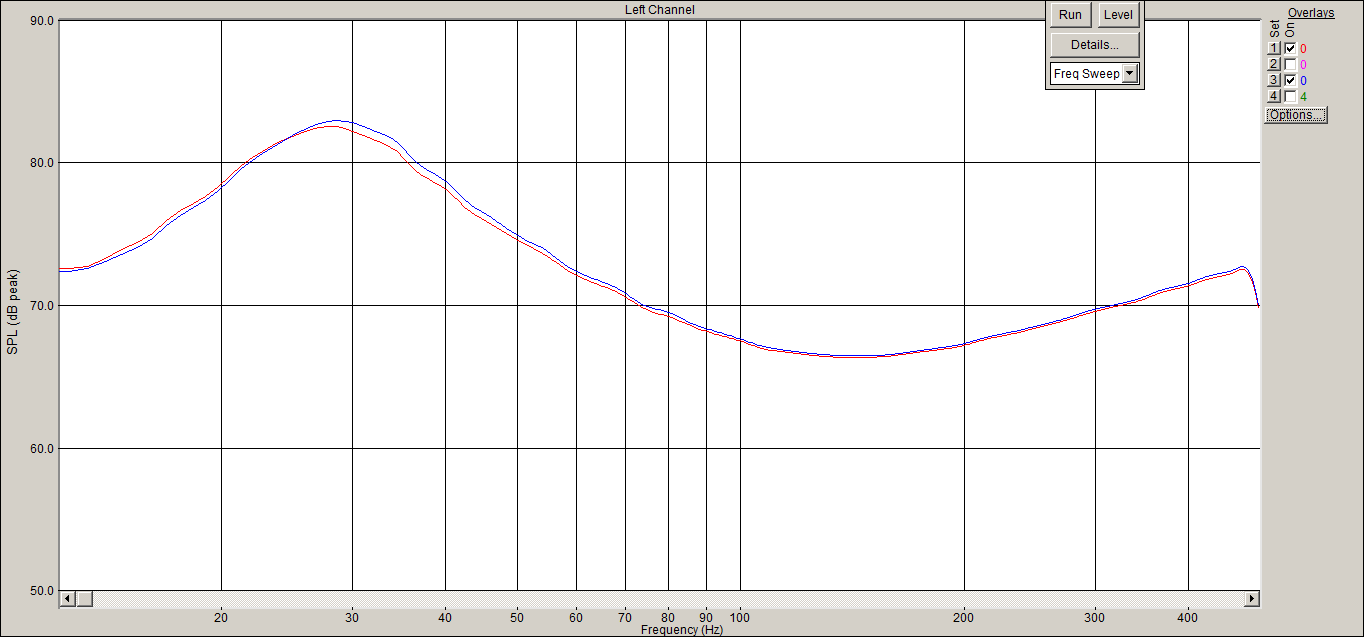
Task: Disable the blue overlay 3 checkbox
Action: [x=1290, y=80]
